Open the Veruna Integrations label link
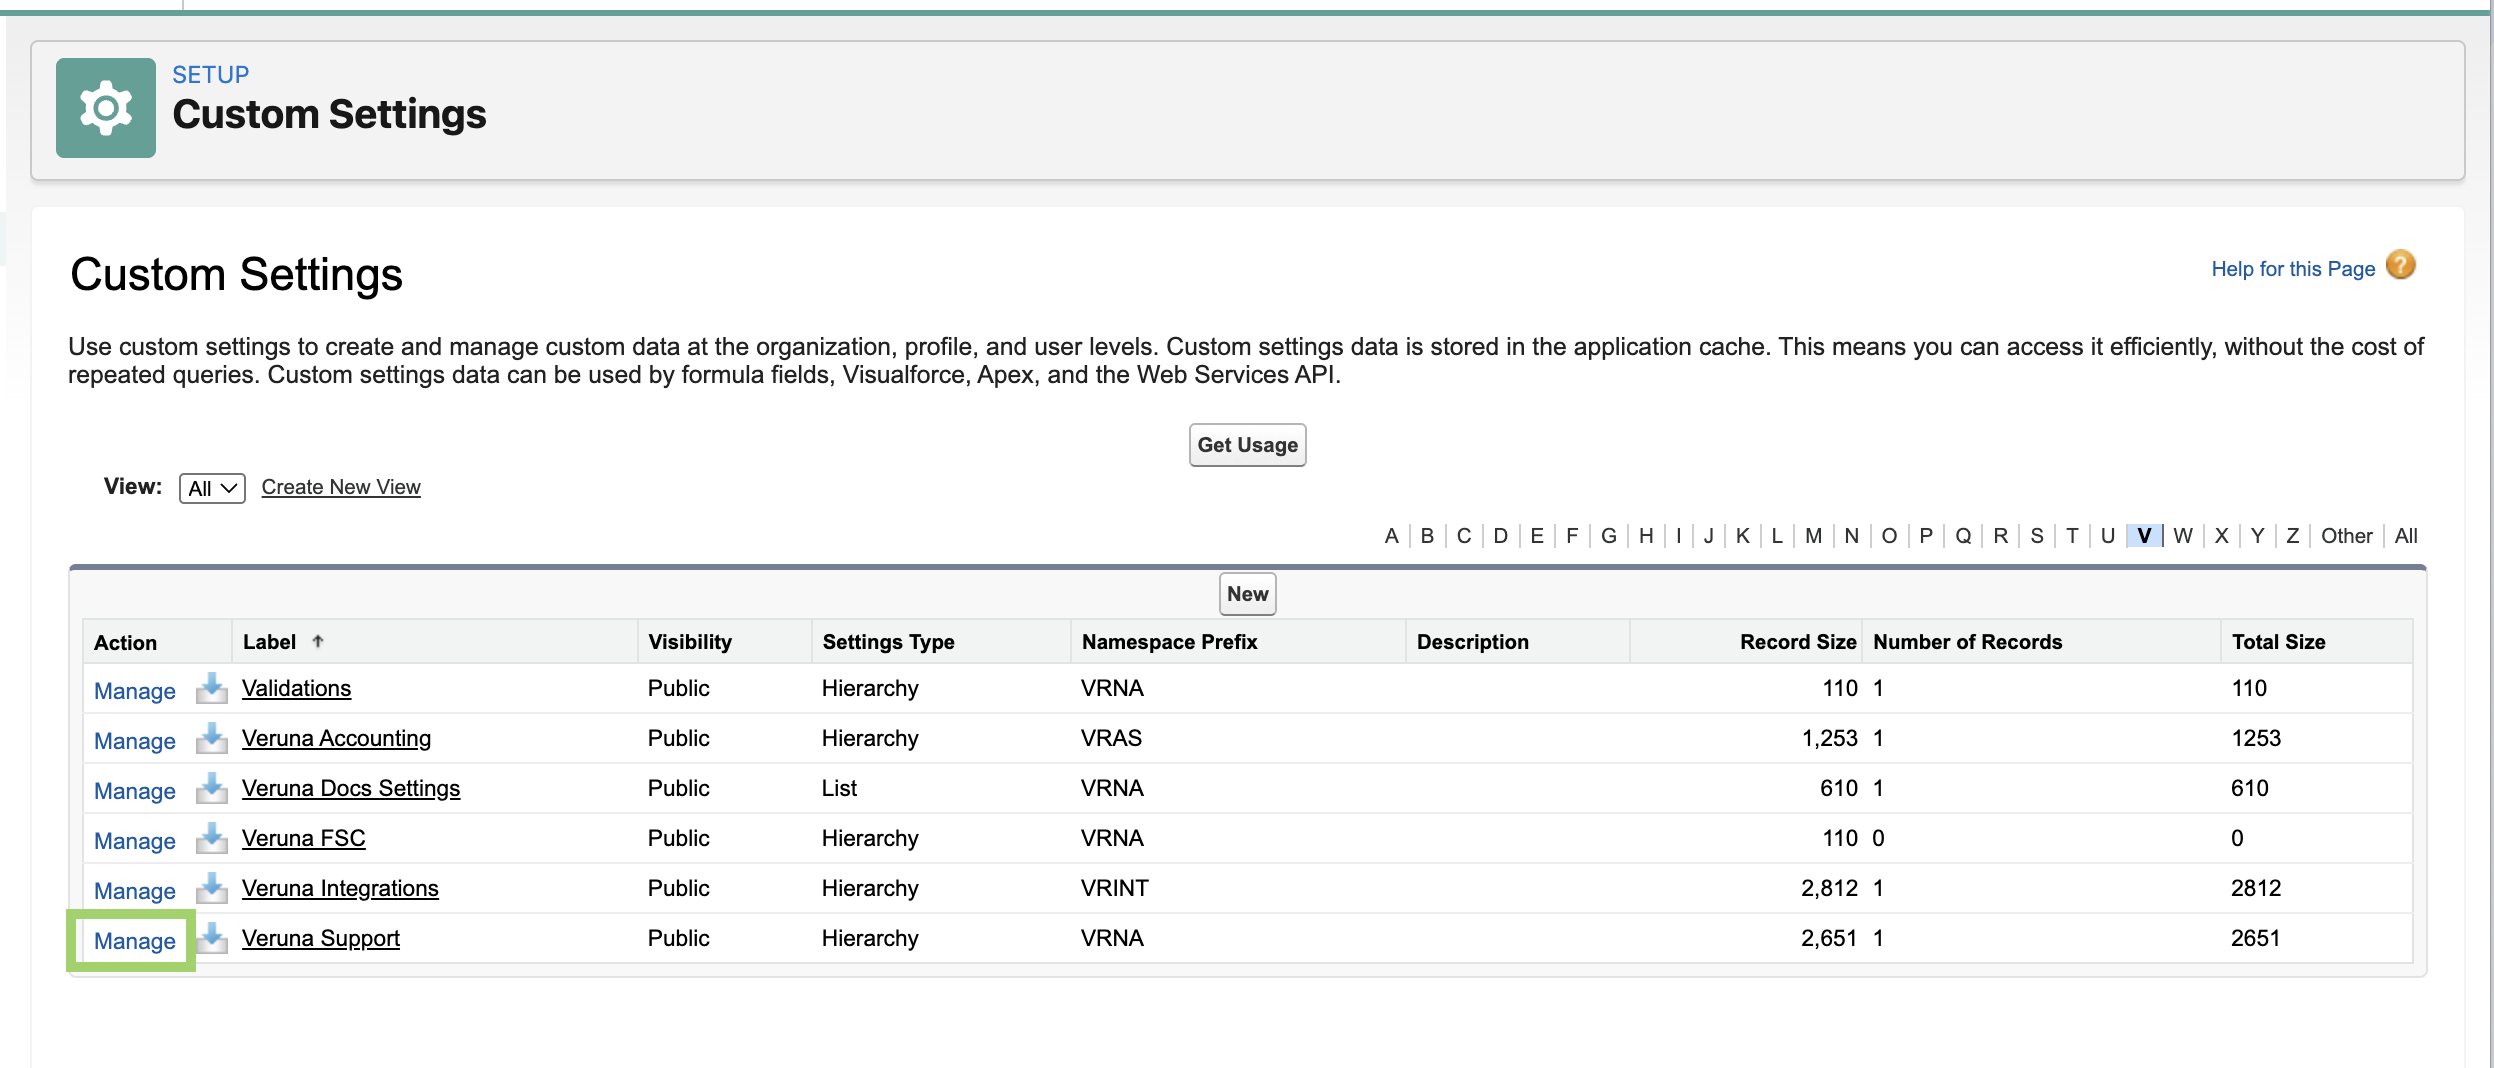 (340, 888)
